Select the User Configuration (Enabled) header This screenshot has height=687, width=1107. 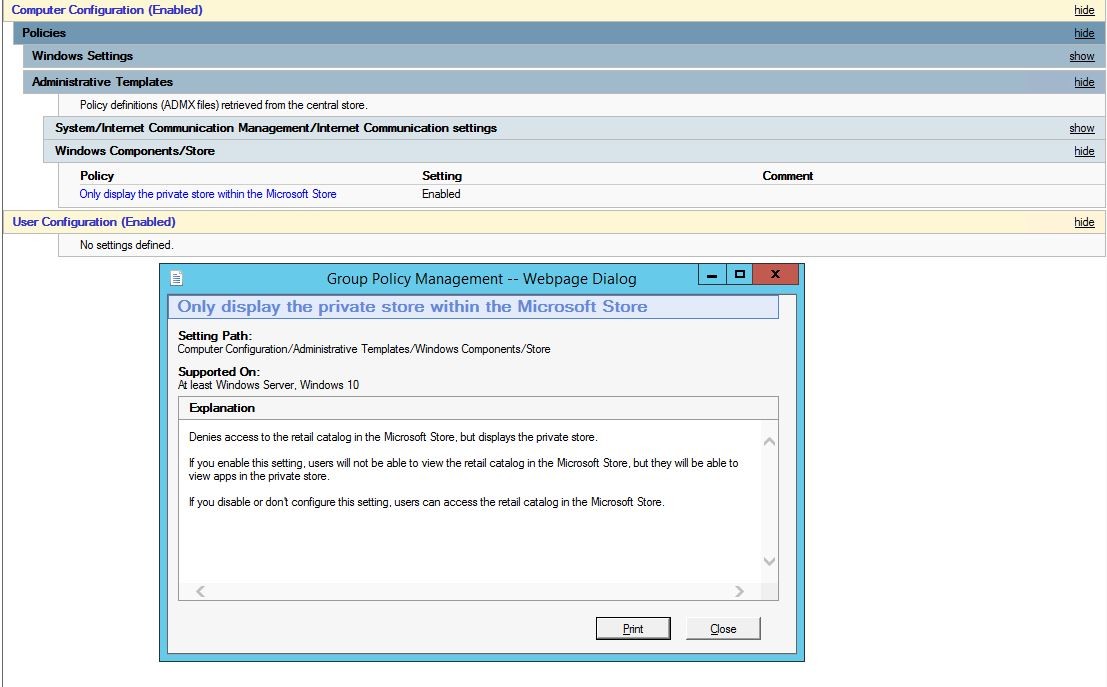coord(94,222)
